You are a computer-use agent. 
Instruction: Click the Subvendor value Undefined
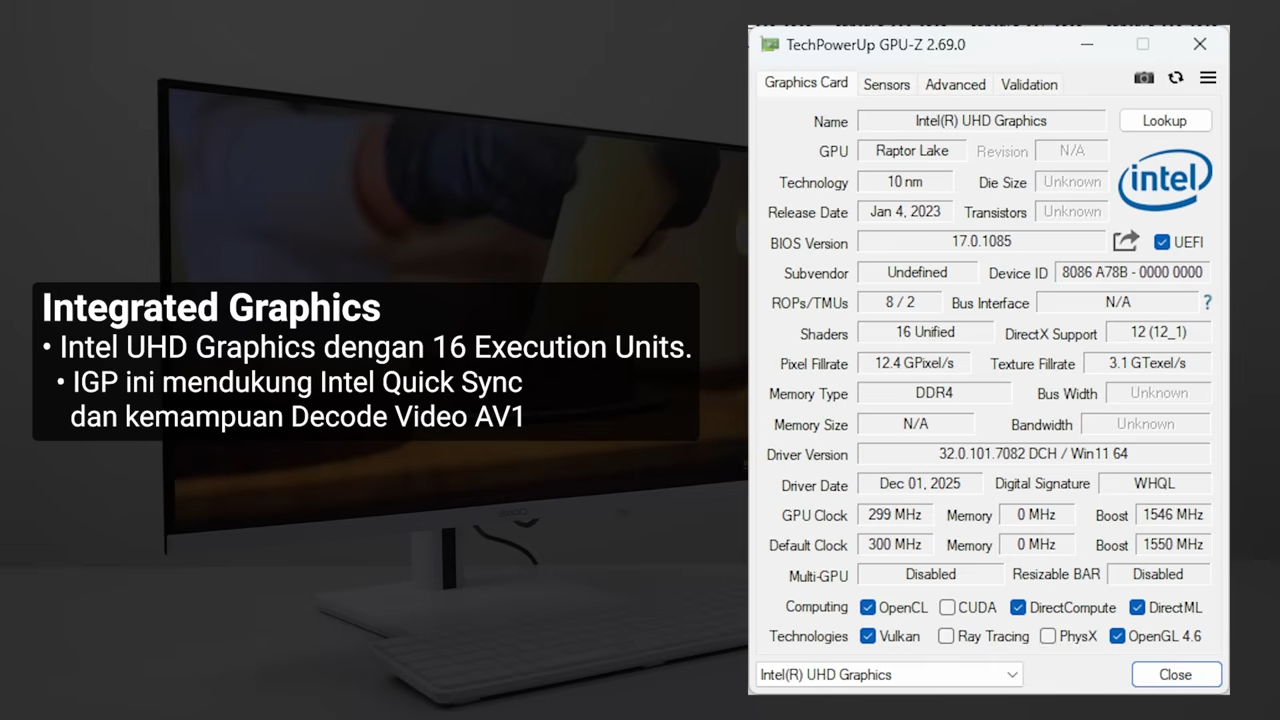(x=917, y=272)
